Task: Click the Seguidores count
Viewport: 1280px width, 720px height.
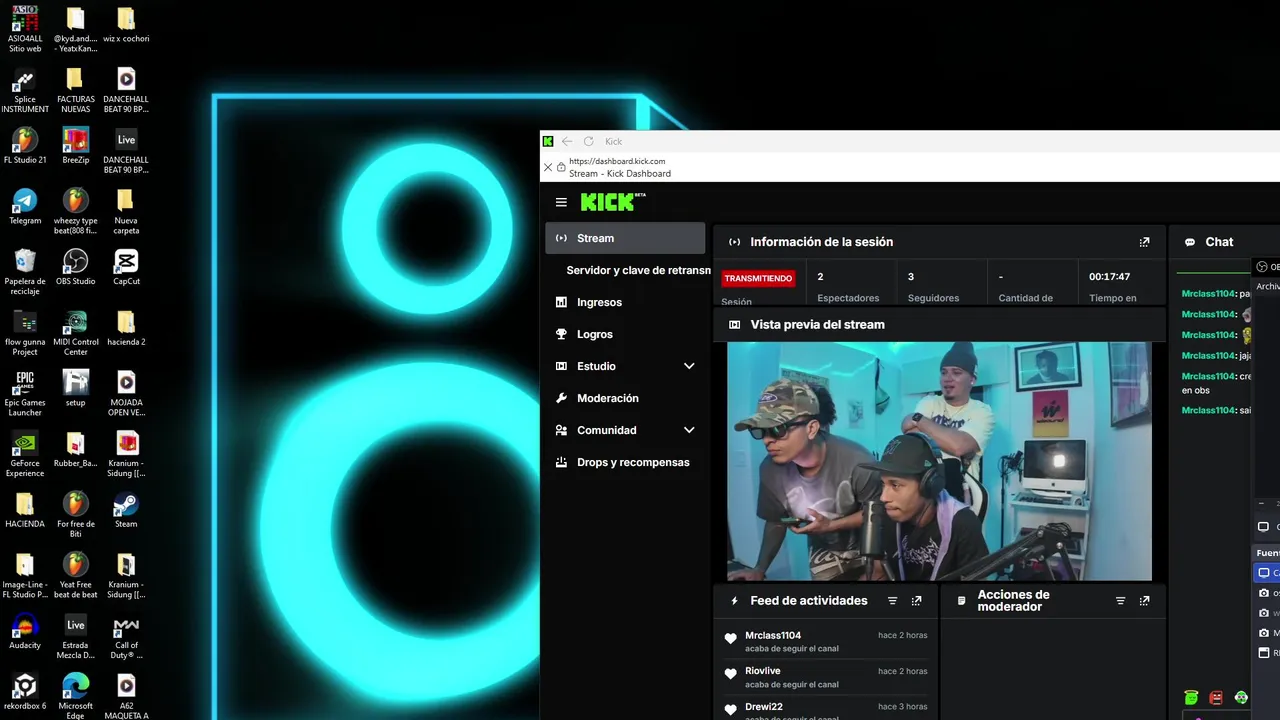Action: [x=911, y=277]
